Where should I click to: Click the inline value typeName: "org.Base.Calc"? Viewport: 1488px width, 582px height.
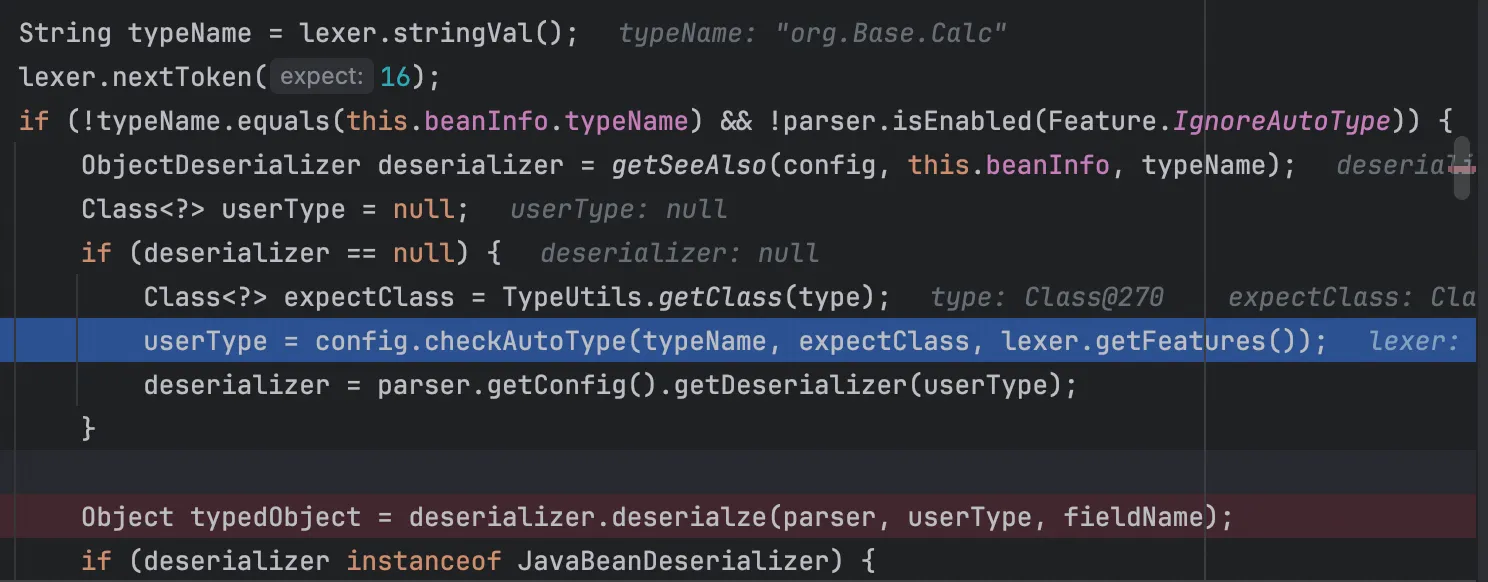pyautogui.click(x=812, y=34)
